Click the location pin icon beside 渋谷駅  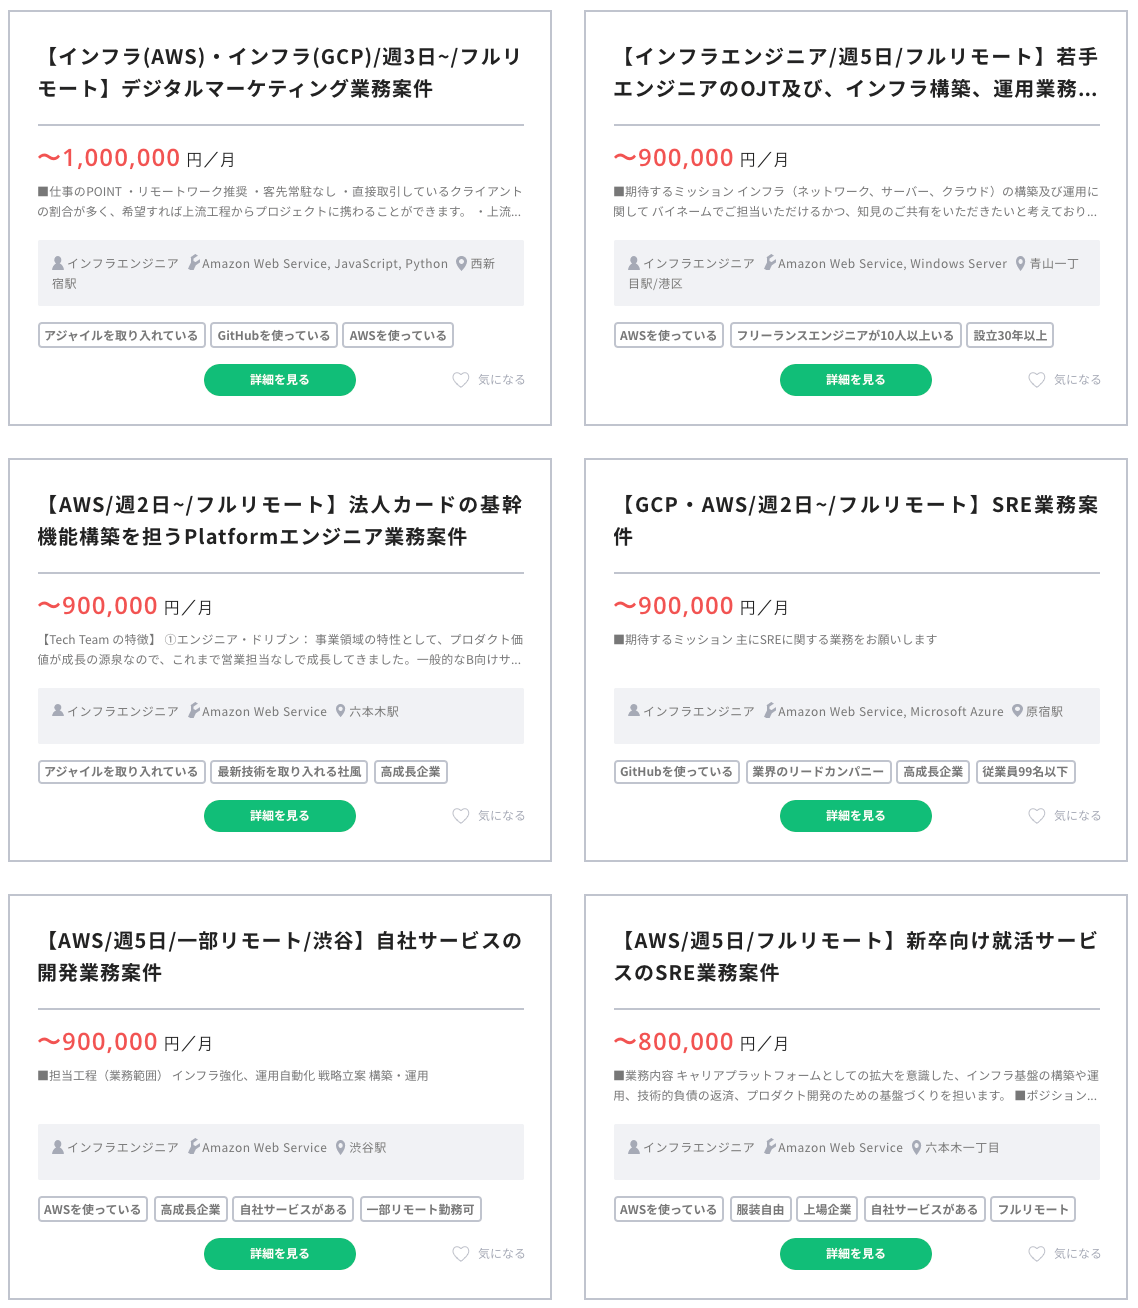[341, 1147]
